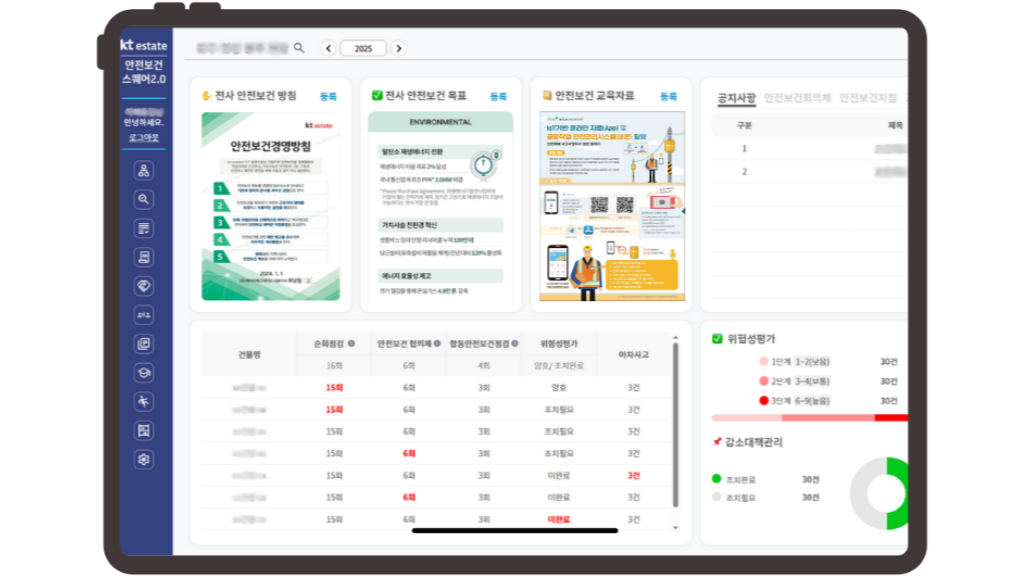Switch to the 공지사항 tab
The image size is (1024, 576).
pyautogui.click(x=737, y=98)
